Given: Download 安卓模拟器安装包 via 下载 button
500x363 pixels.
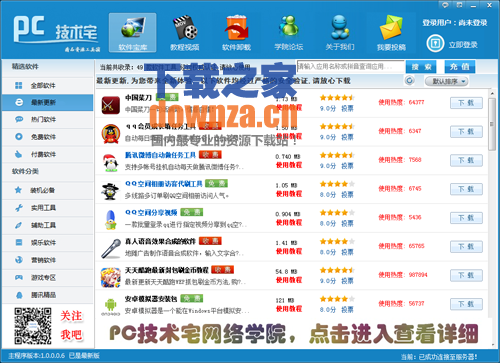Looking at the screenshot, I should 466,304.
